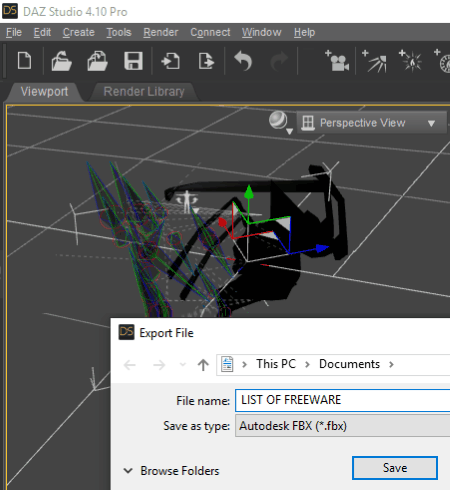
Task: Click the File name input field
Action: pyautogui.click(x=343, y=400)
